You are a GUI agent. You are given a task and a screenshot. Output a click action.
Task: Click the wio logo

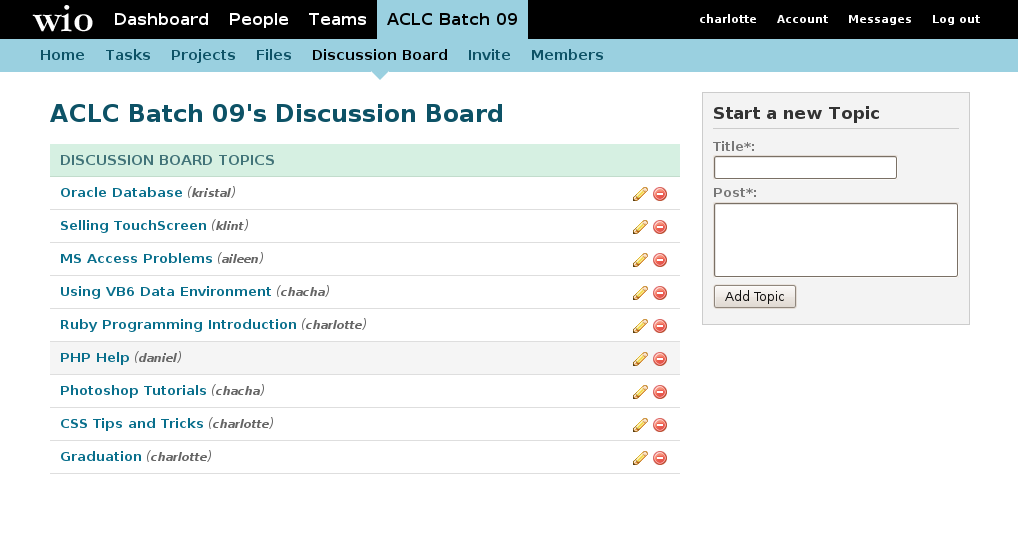point(63,19)
